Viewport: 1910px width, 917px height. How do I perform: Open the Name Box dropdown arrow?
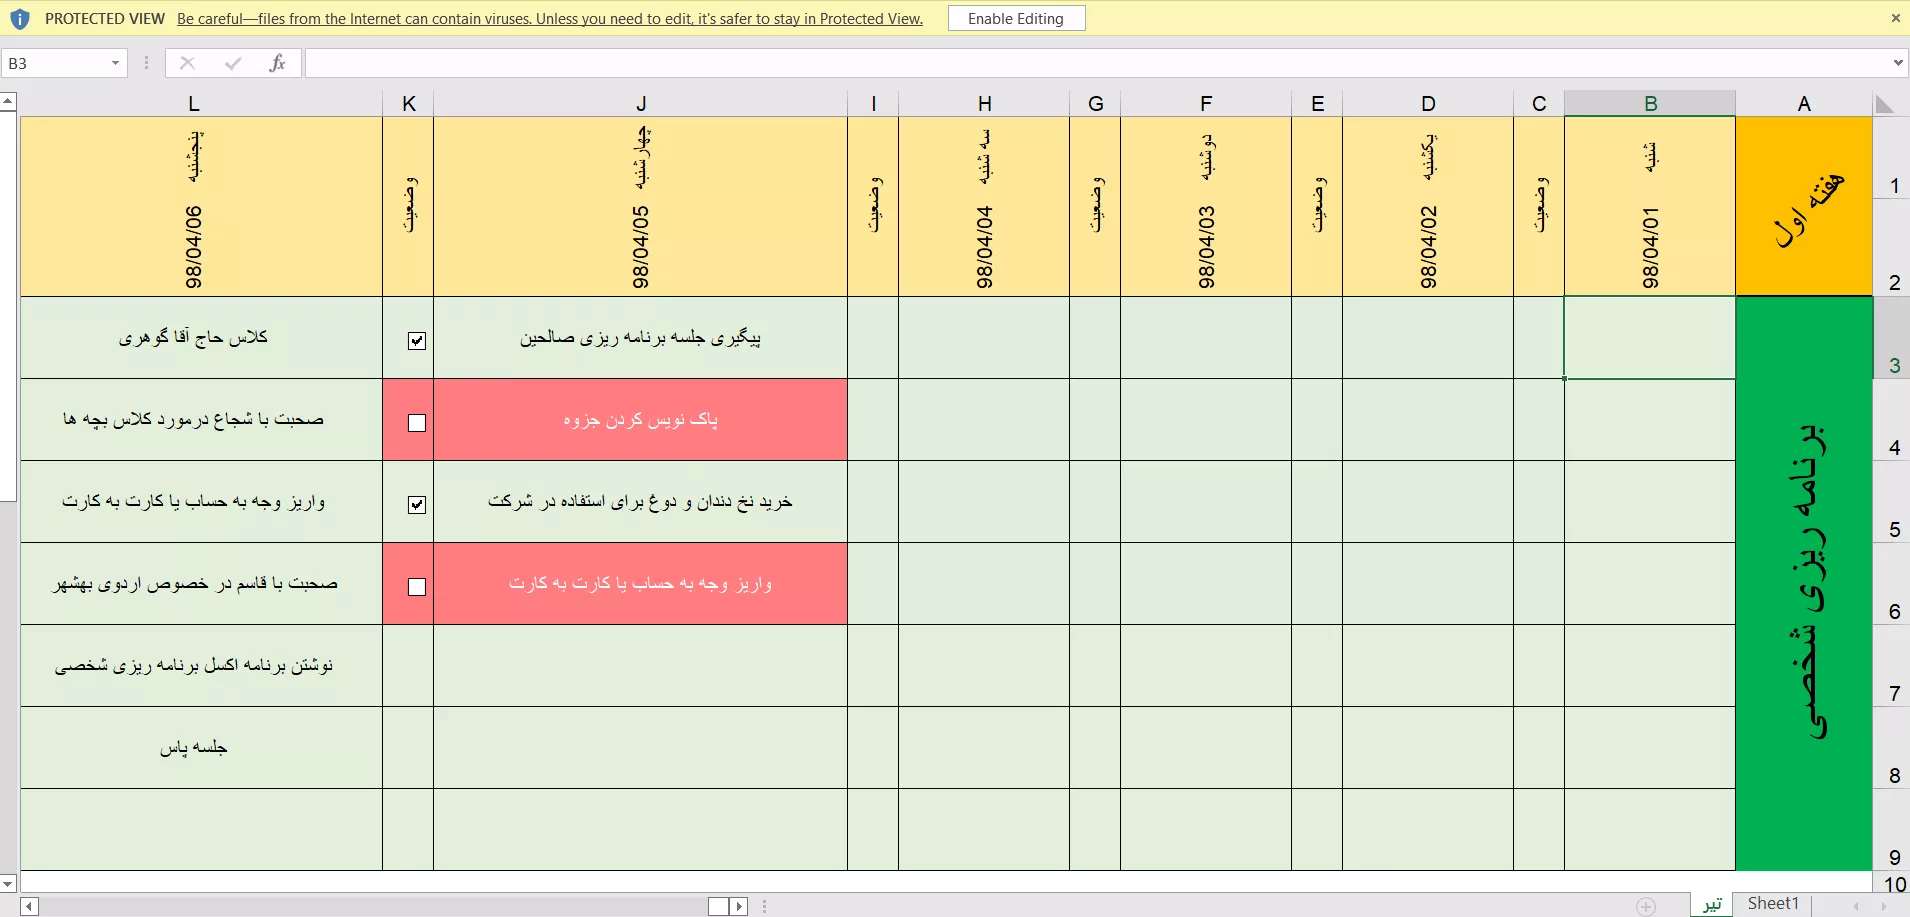[x=115, y=63]
